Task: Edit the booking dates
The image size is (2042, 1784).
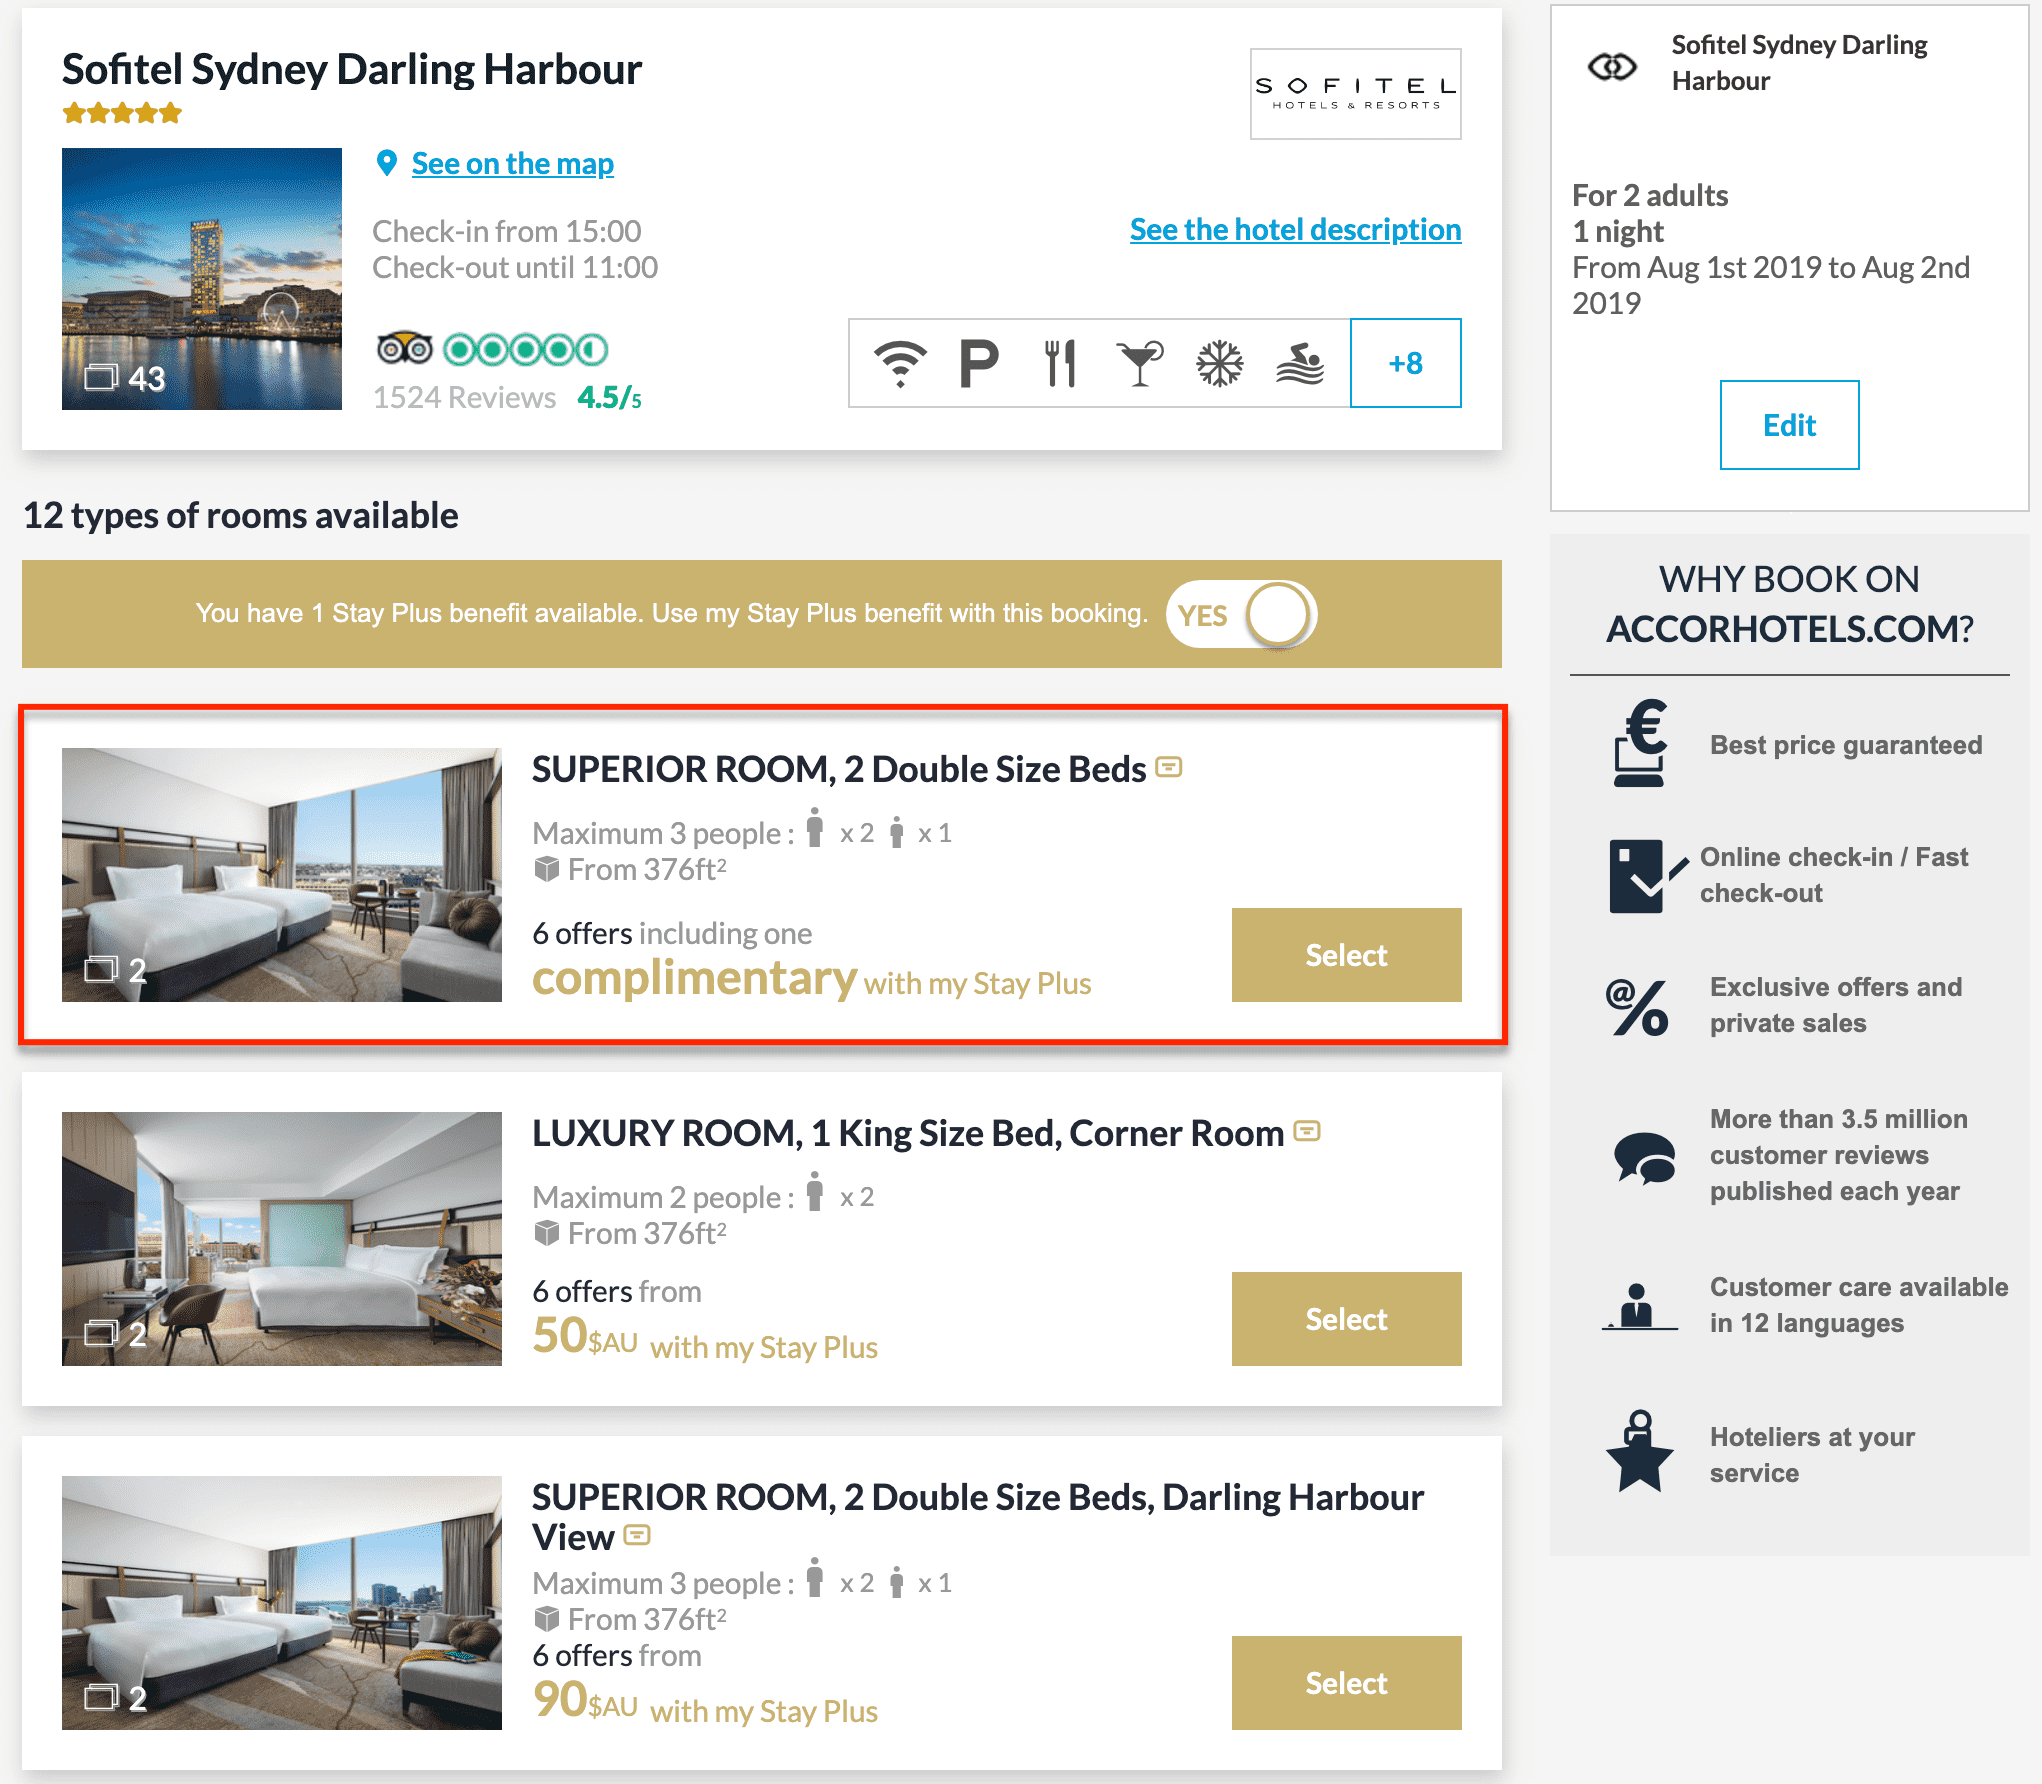Action: point(1787,424)
